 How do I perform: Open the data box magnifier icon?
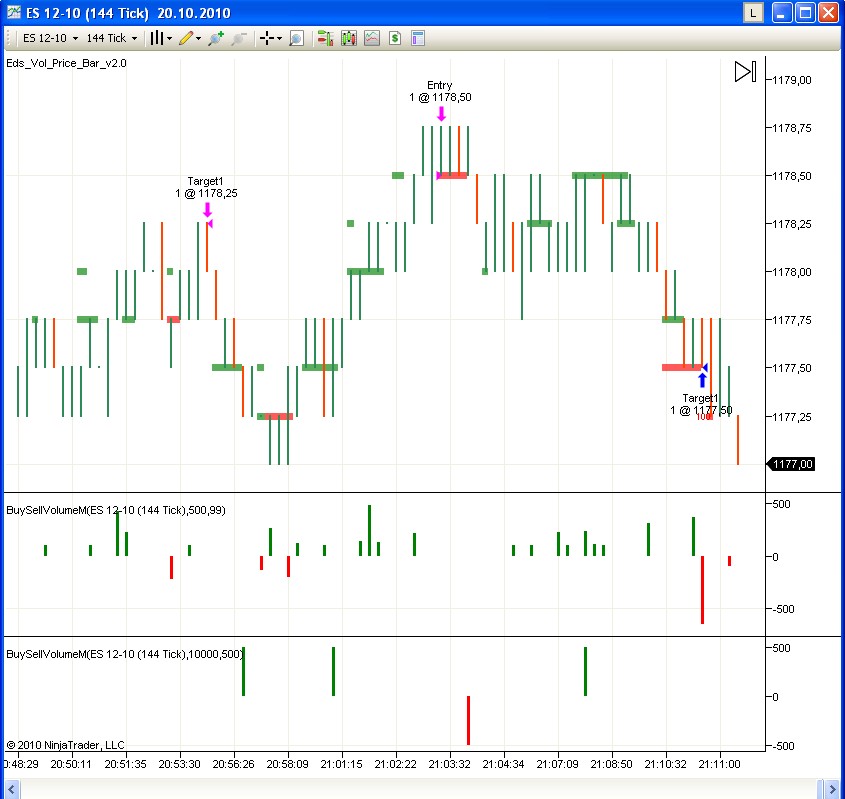(x=296, y=38)
